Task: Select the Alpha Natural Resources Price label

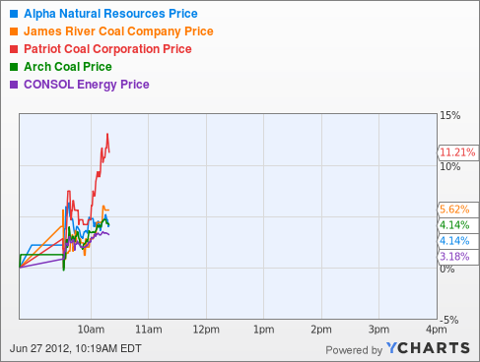Action: [111, 14]
